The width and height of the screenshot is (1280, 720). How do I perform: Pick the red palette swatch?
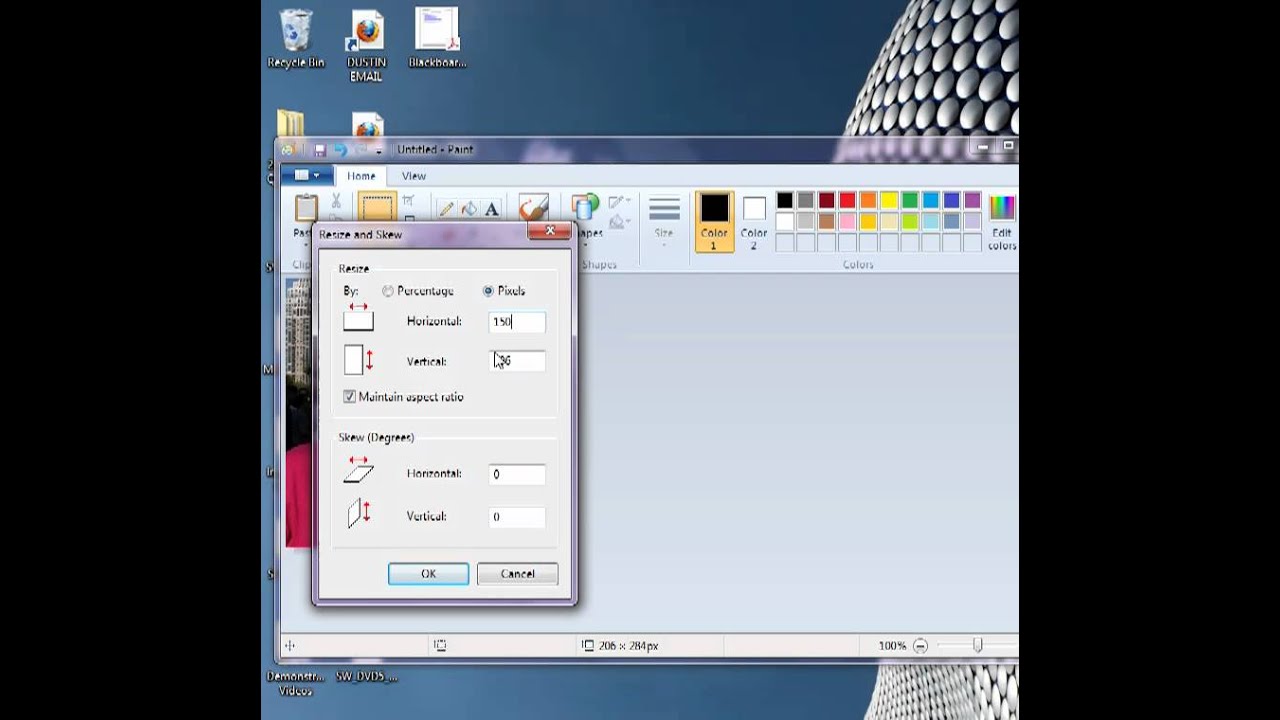(847, 200)
